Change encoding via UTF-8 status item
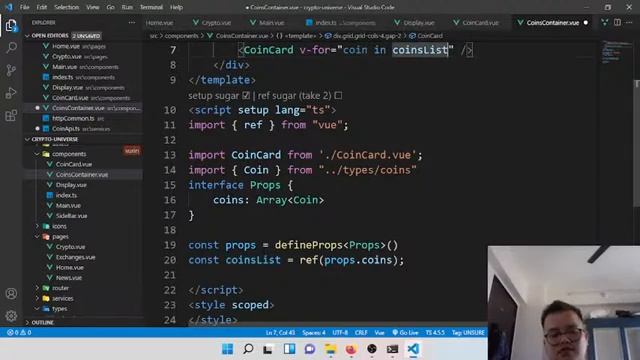Screen dimensions: 640x360 click(340, 333)
